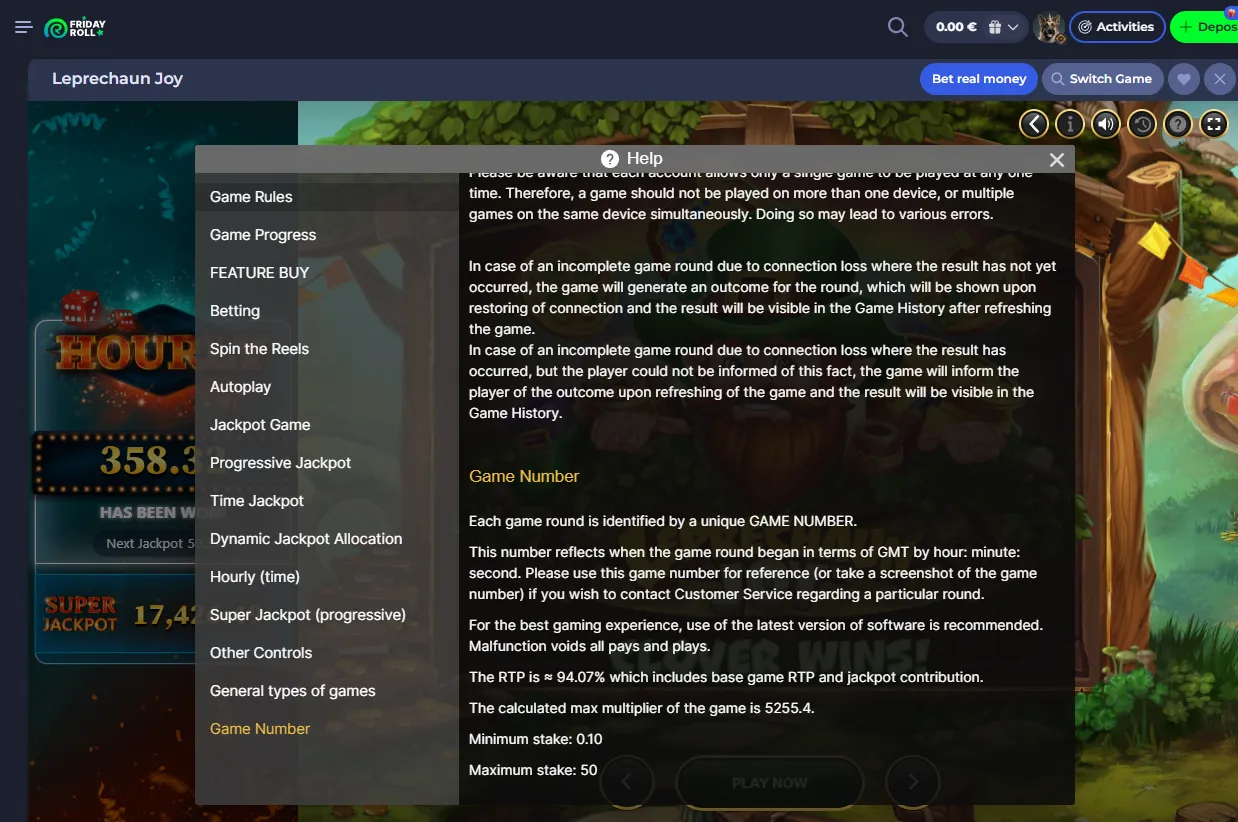Click the green Deposit button

1205,27
